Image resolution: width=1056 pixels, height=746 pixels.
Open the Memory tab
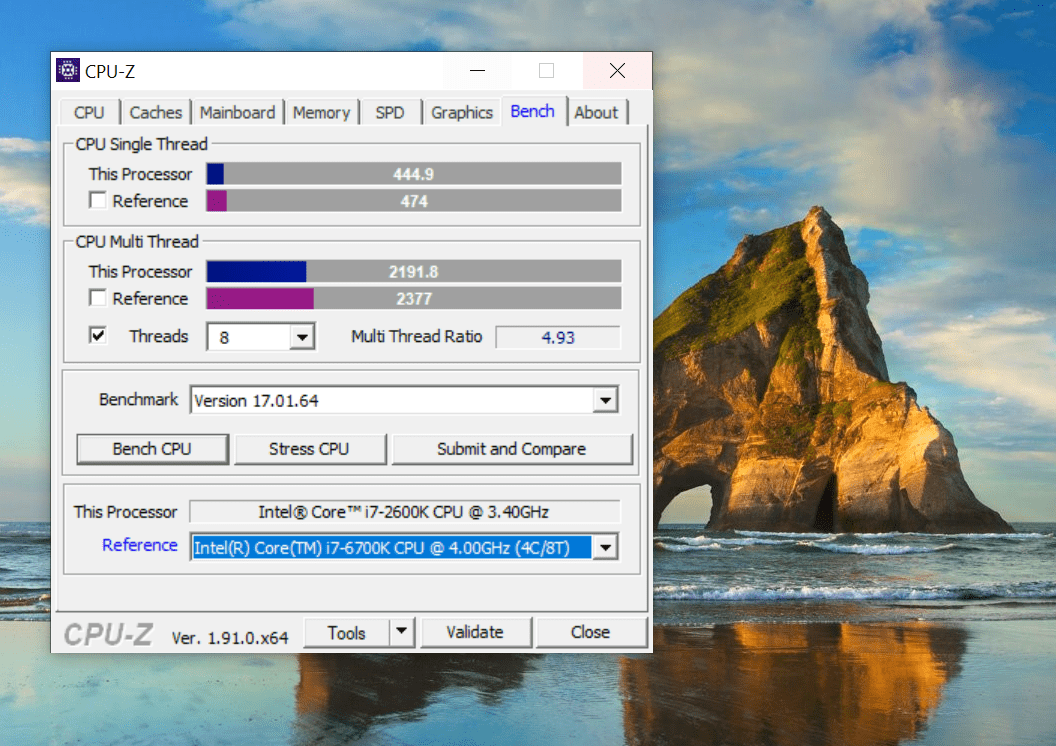pyautogui.click(x=321, y=112)
